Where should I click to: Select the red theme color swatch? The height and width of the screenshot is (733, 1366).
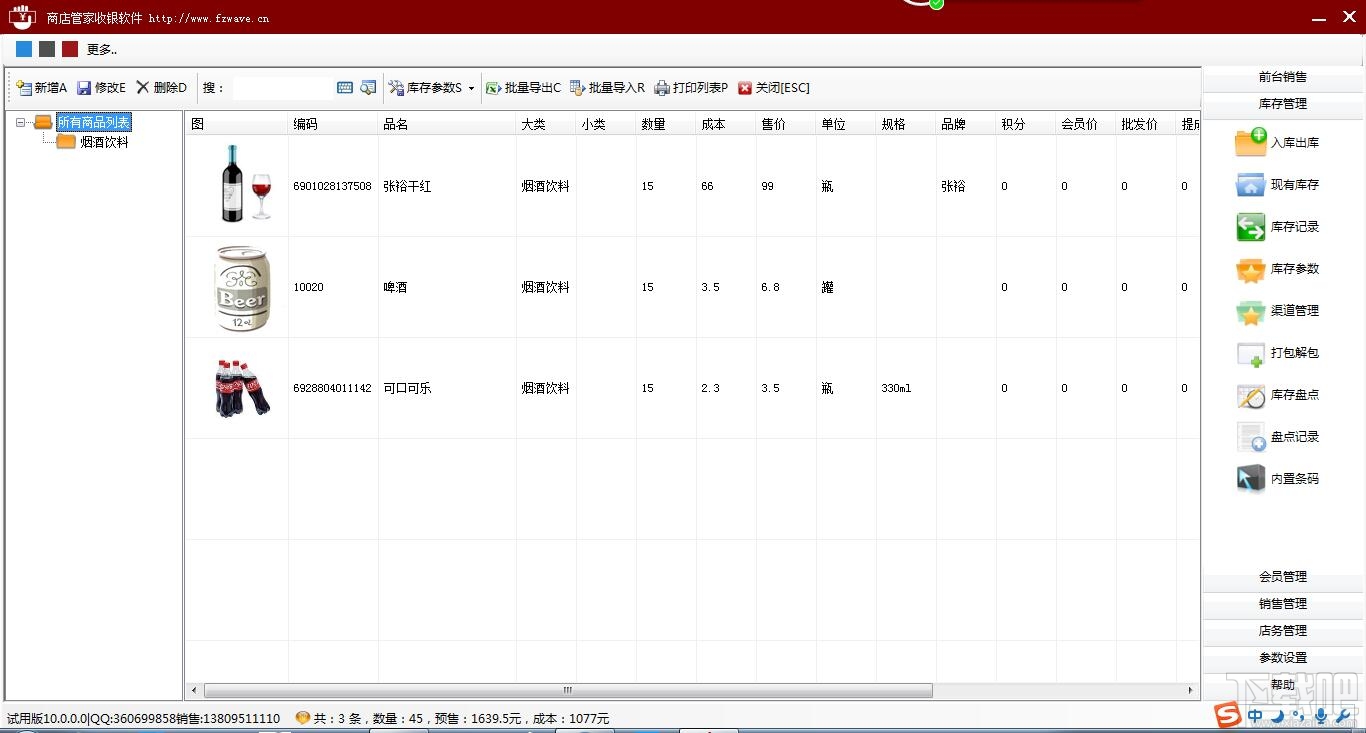(69, 48)
